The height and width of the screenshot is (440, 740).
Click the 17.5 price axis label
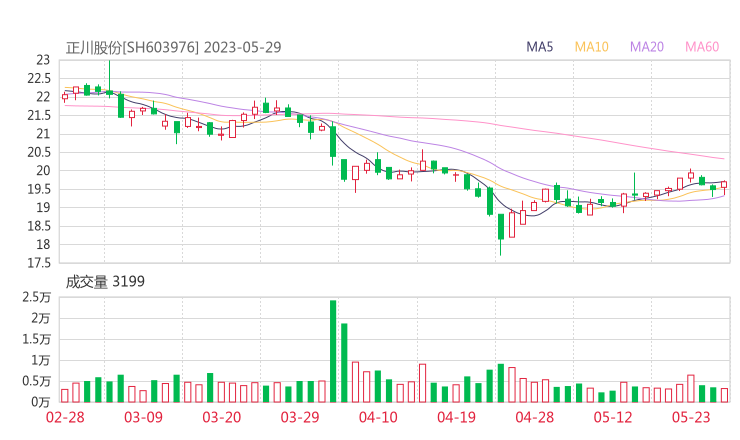39,263
